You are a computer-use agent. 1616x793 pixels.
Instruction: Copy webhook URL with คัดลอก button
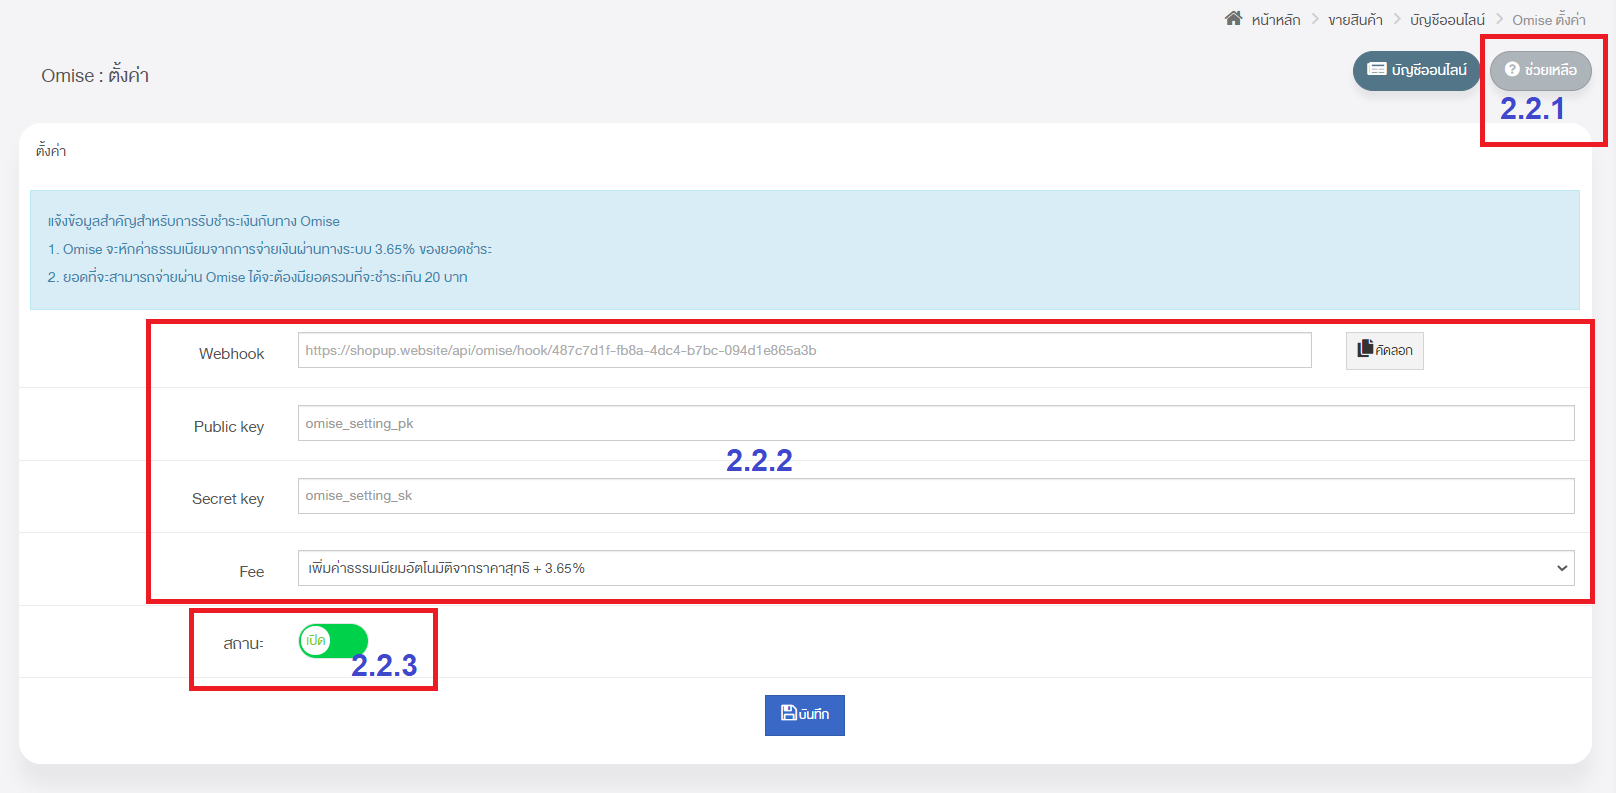tap(1384, 350)
